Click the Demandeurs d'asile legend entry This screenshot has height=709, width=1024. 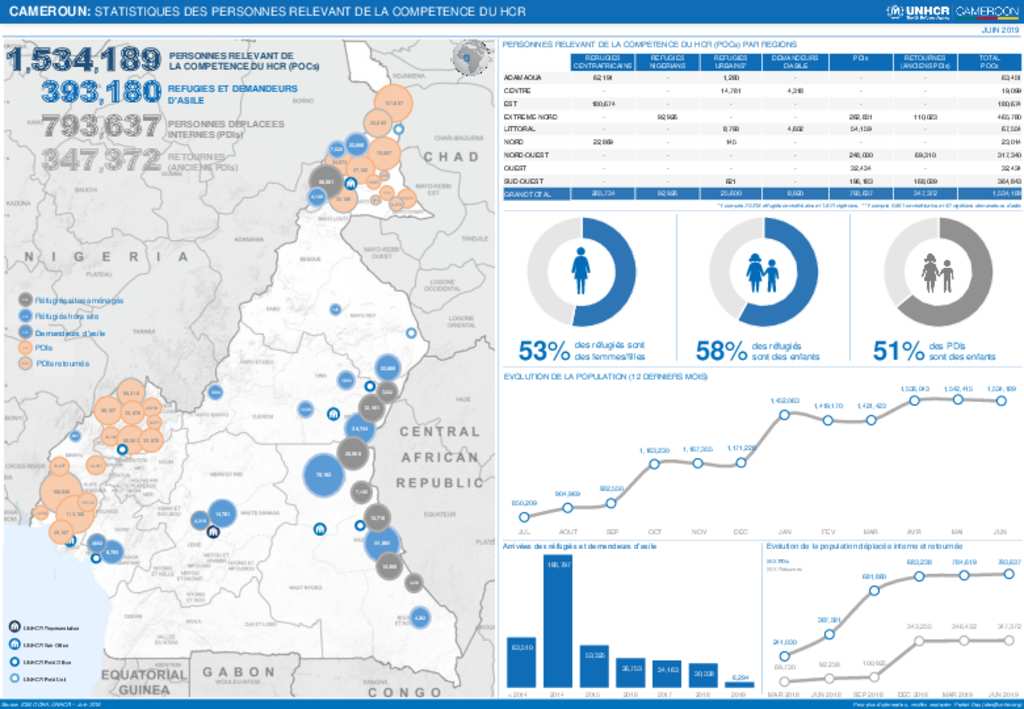point(69,332)
